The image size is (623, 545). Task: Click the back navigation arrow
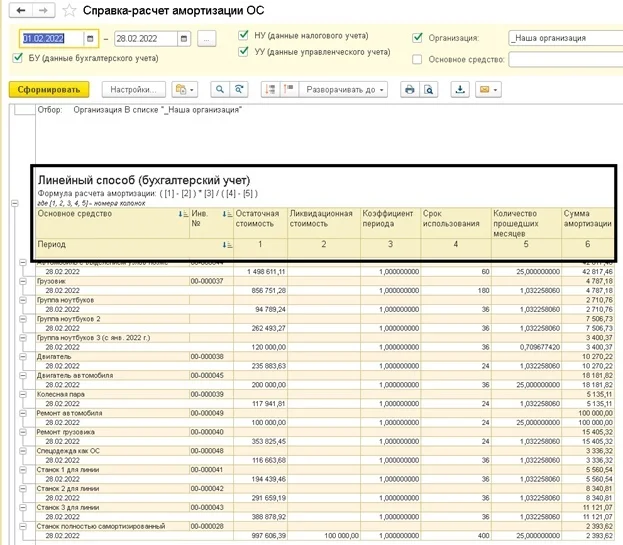(19, 10)
